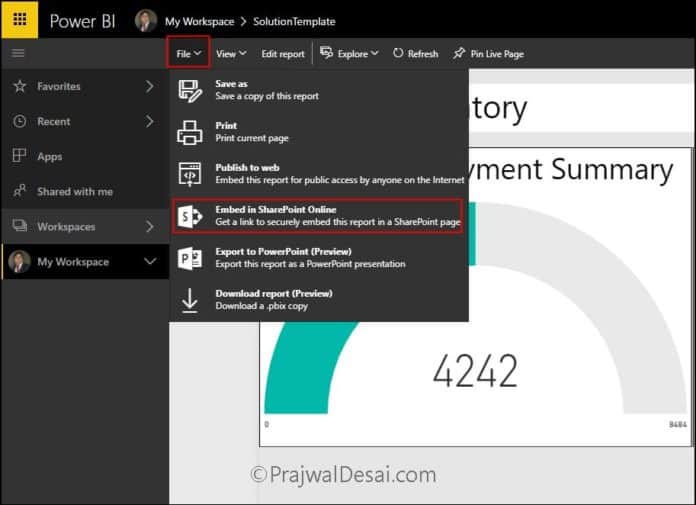Click the Explore icon in toolbar
696x505 pixels.
327,53
